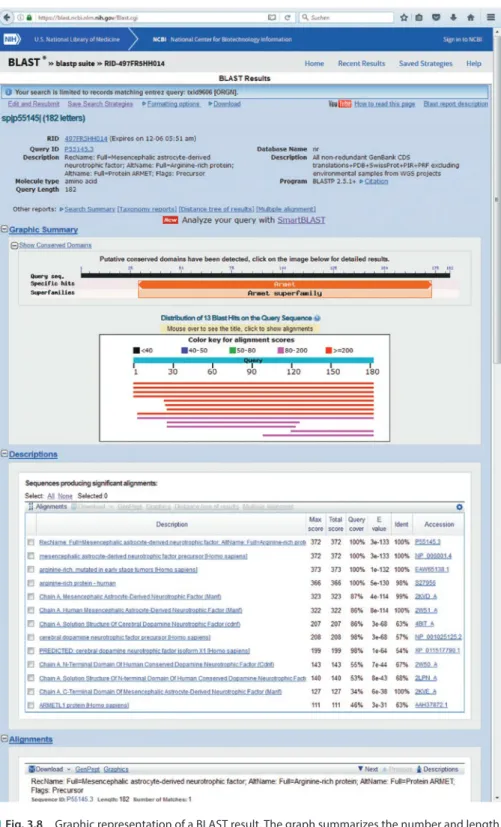Open Recent Results in the BLAST menu
Screen dimensions: 501x827
(361, 63)
